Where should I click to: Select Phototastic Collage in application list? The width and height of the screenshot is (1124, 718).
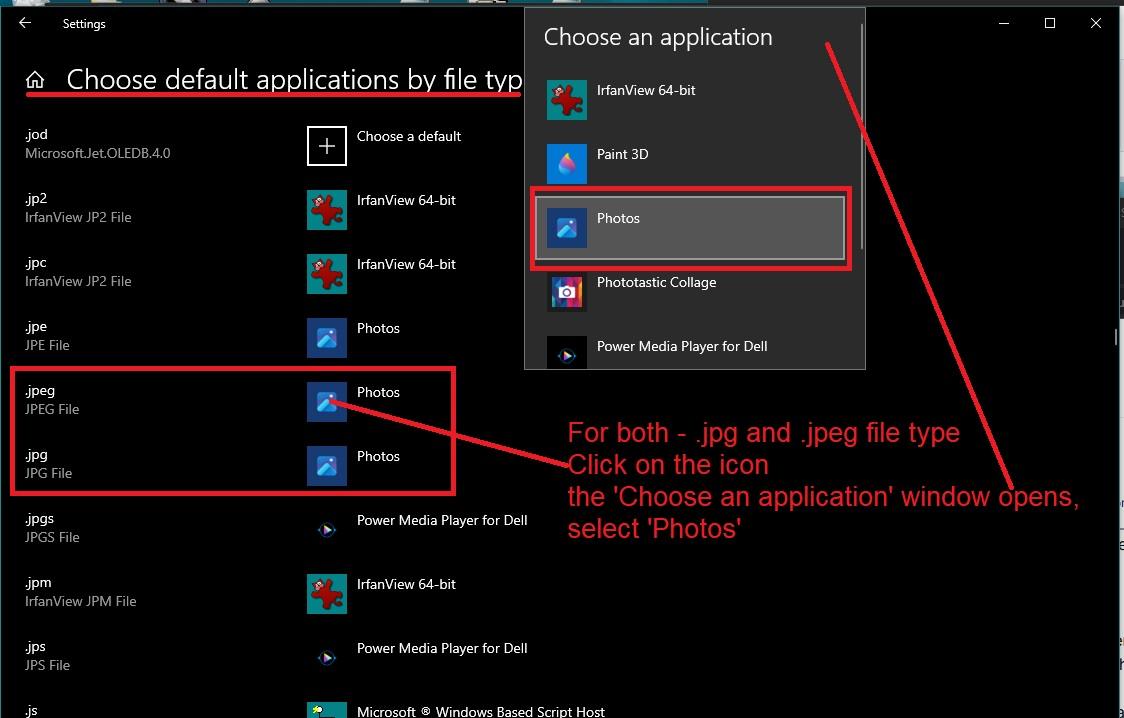coord(656,283)
